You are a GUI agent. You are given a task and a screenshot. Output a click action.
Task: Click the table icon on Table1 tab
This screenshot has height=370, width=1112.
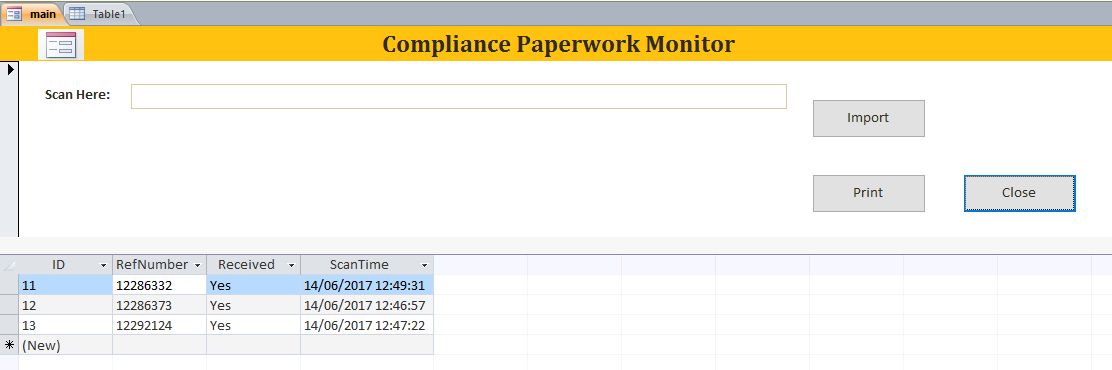click(x=77, y=13)
